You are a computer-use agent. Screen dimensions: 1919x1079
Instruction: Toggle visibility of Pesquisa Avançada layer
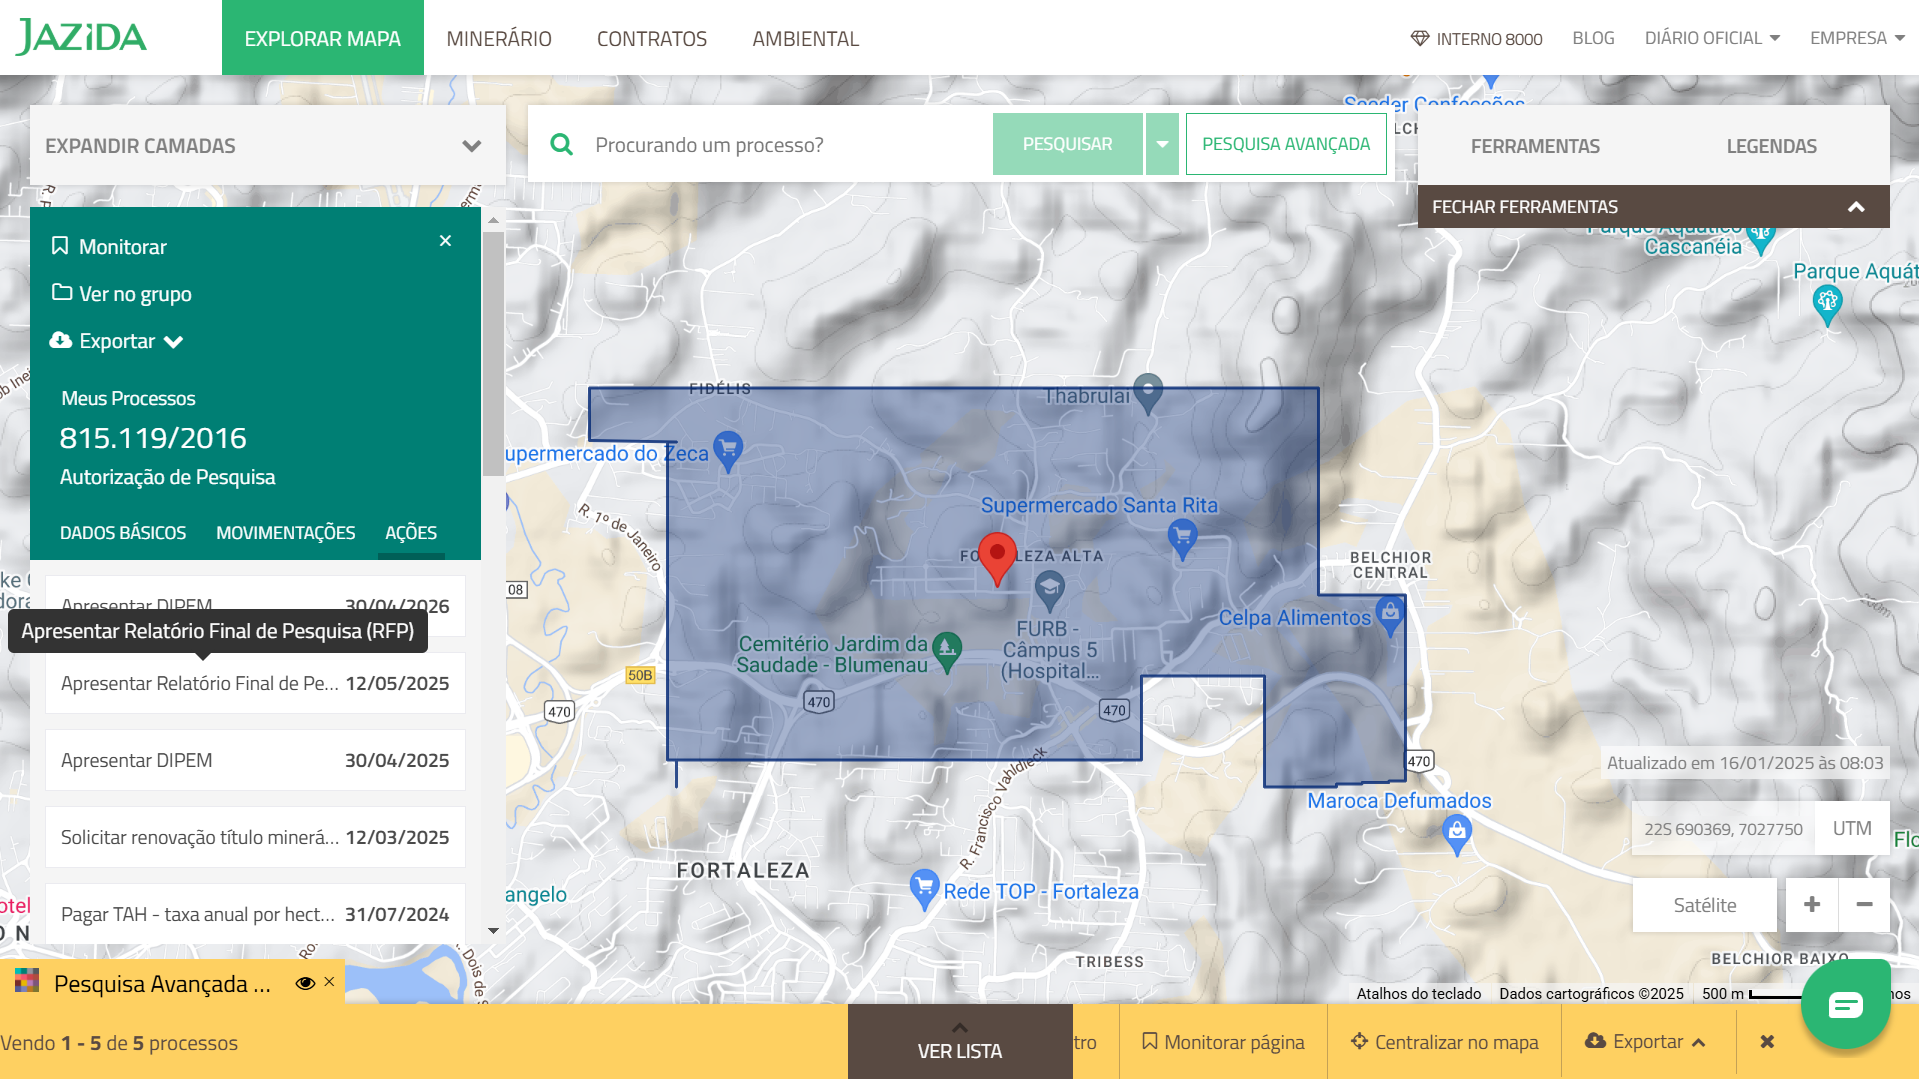tap(305, 983)
